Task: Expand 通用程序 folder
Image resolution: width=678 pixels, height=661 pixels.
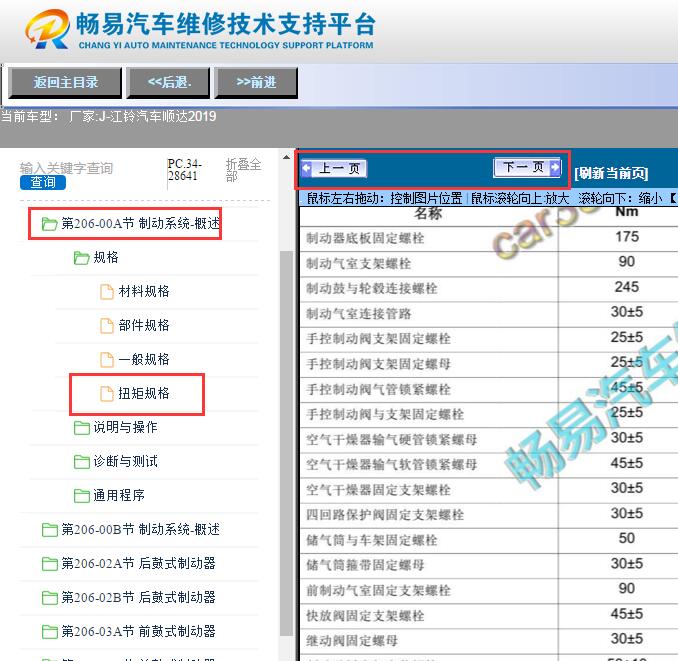Action: pos(119,495)
